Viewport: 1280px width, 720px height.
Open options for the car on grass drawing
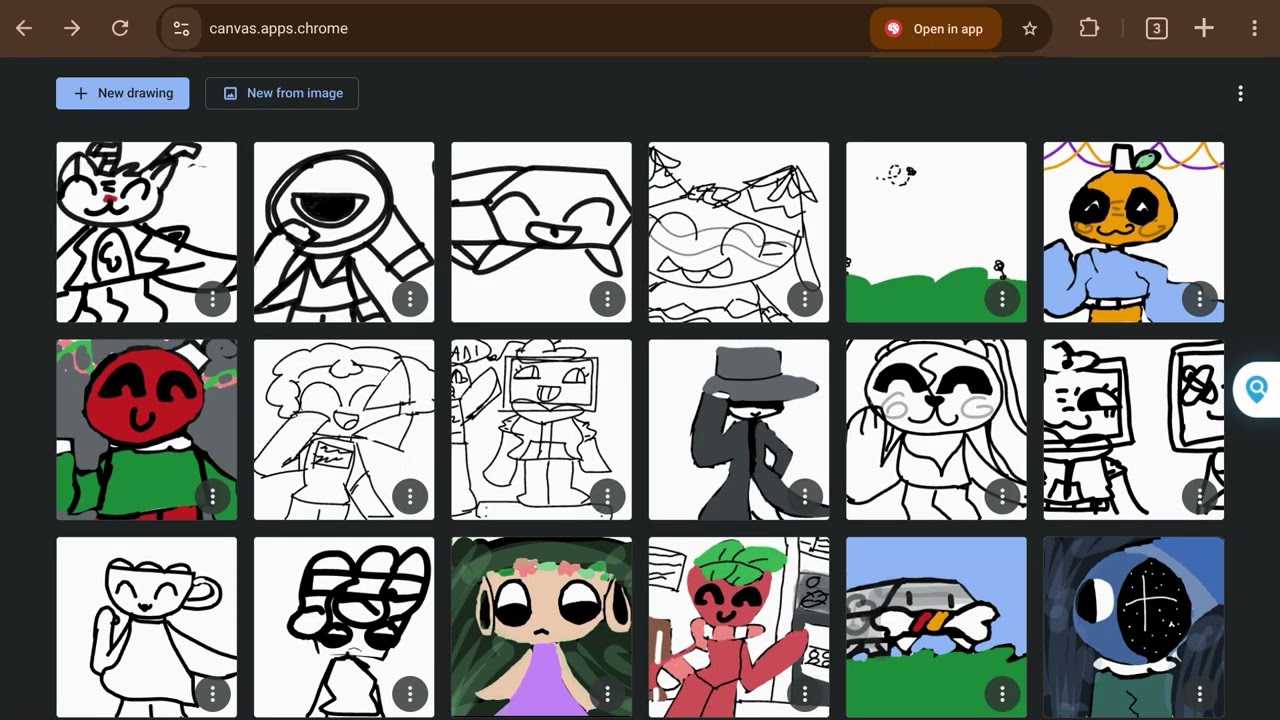coord(1002,693)
